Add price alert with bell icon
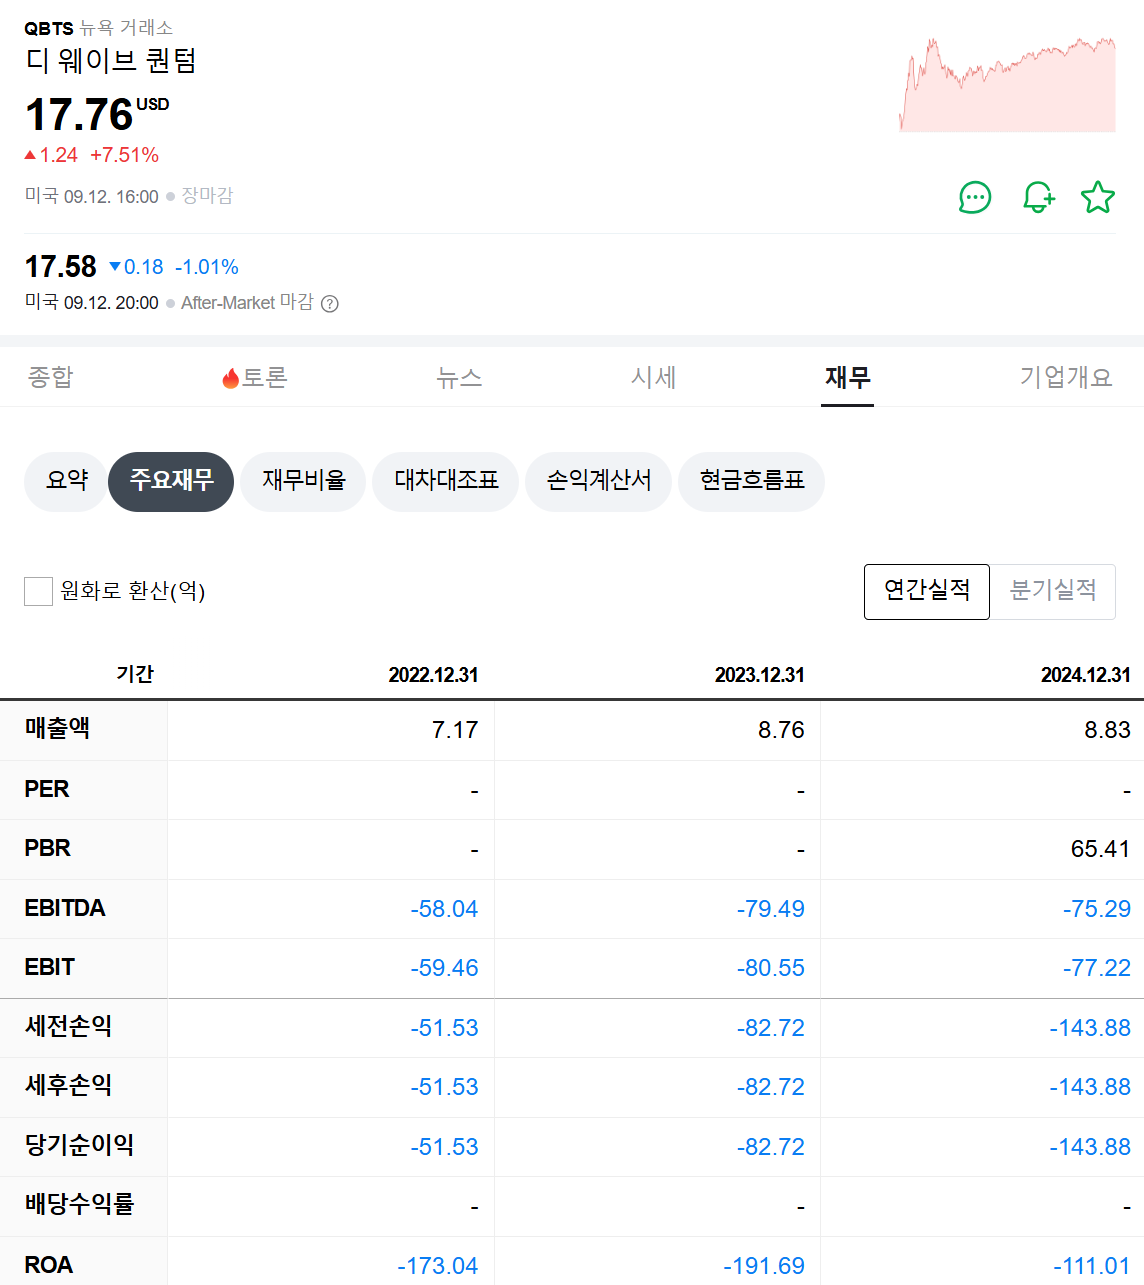The height and width of the screenshot is (1285, 1144). tap(1038, 197)
